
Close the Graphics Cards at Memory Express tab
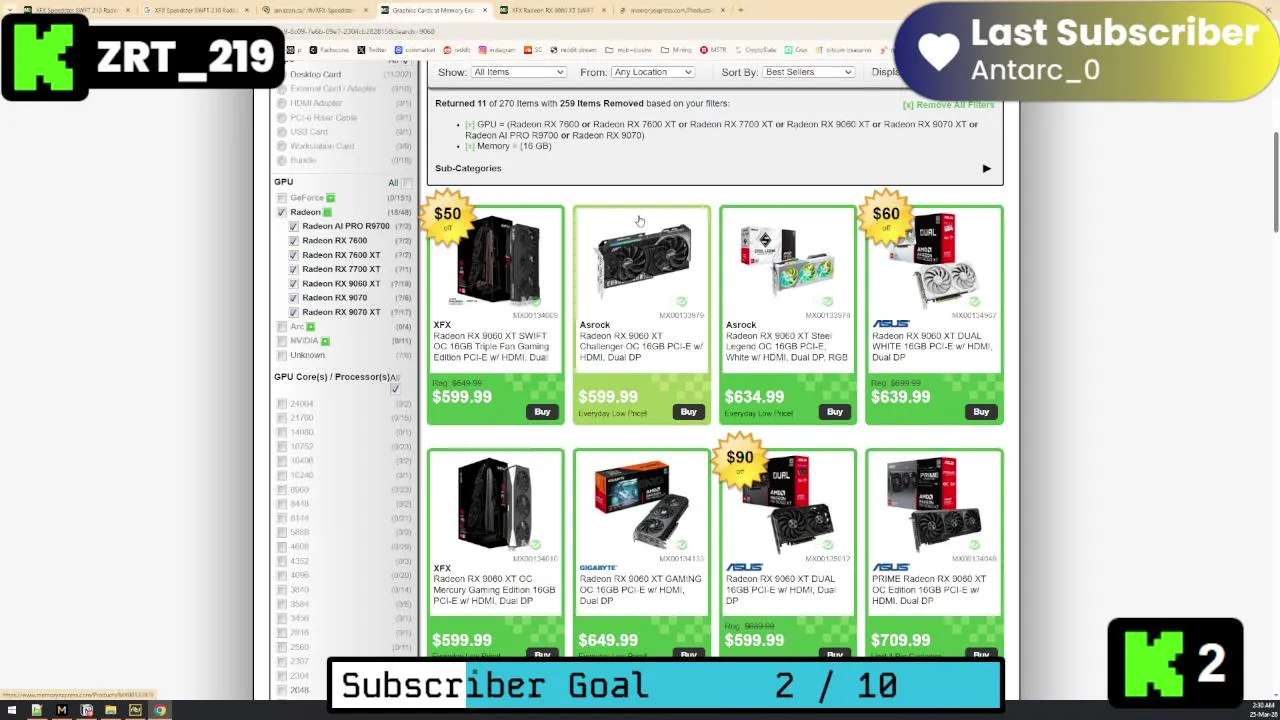point(485,10)
